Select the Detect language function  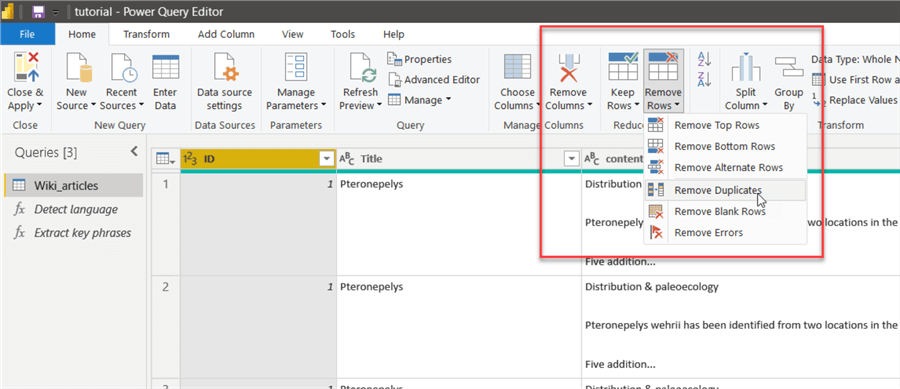pos(73,209)
